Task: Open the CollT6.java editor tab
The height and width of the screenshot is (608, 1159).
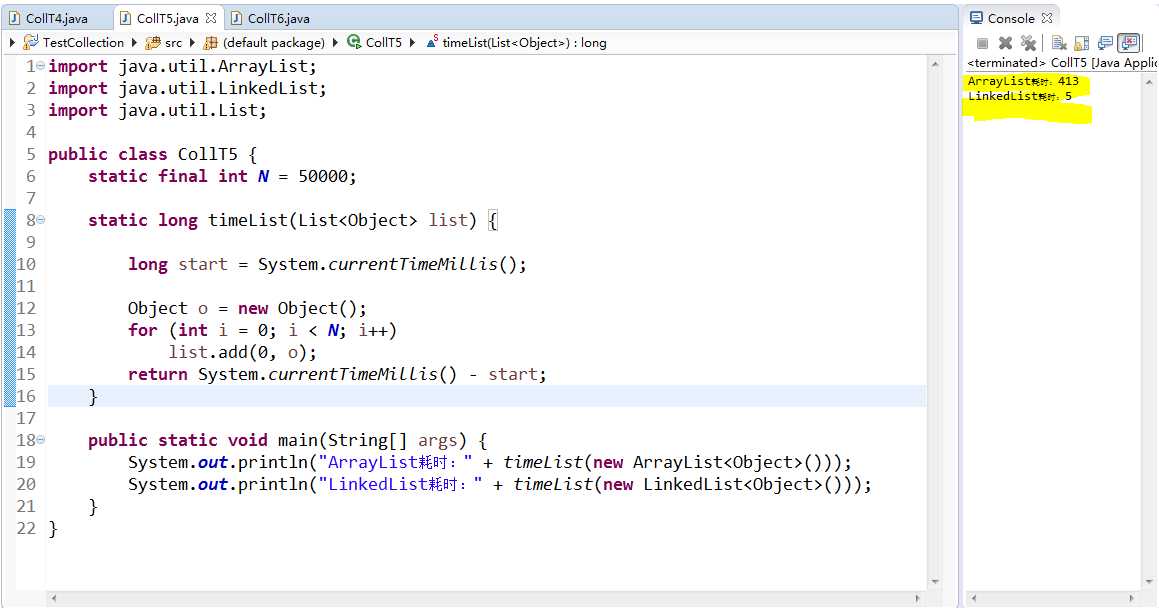Action: (270, 18)
